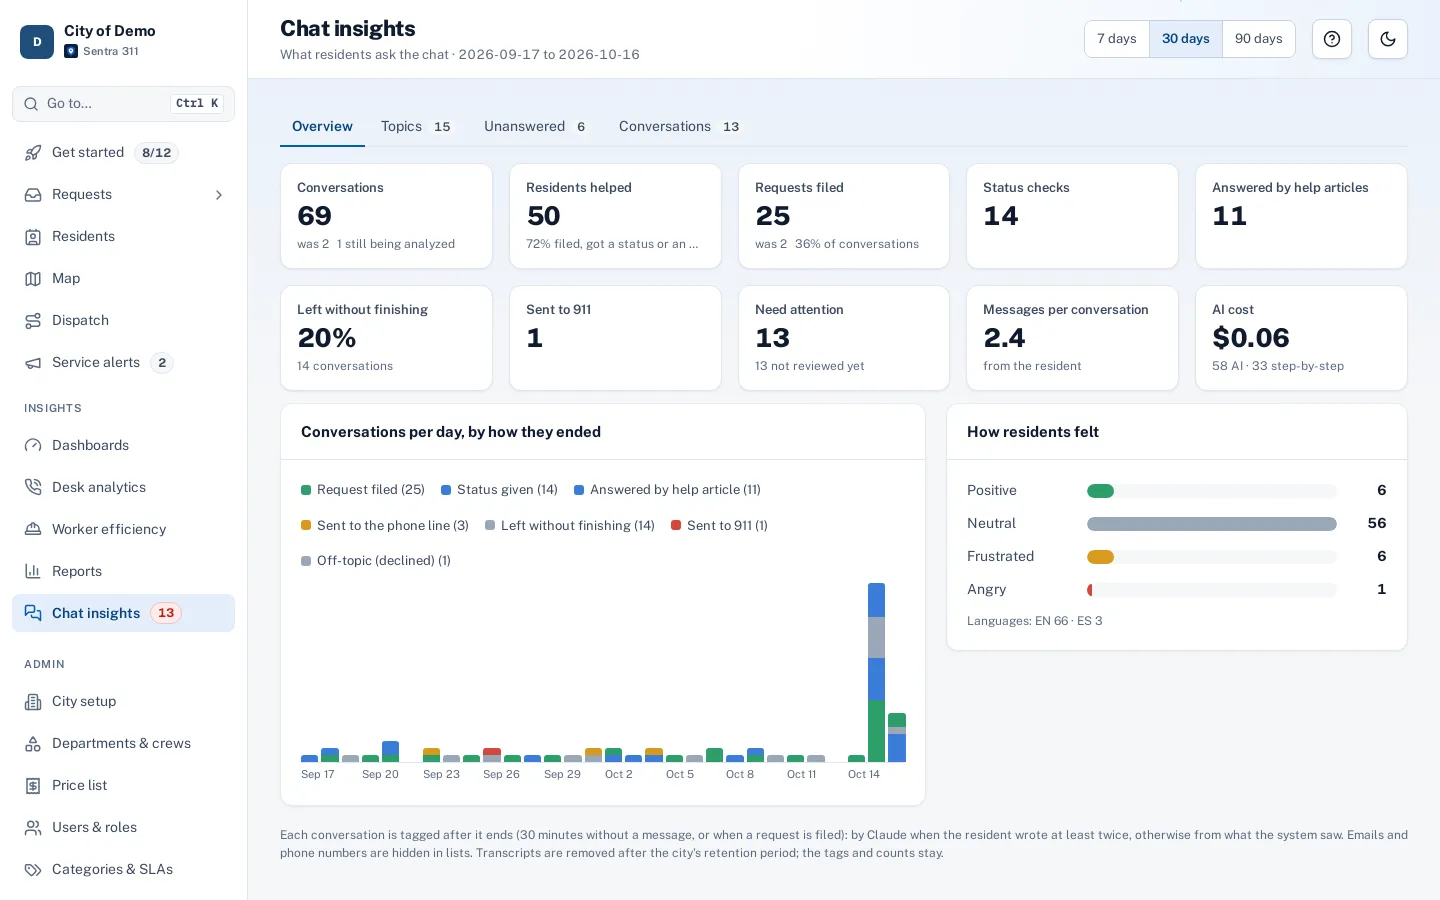This screenshot has height=900, width=1440.
Task: Open the Users & roles icon
Action: tap(33, 828)
